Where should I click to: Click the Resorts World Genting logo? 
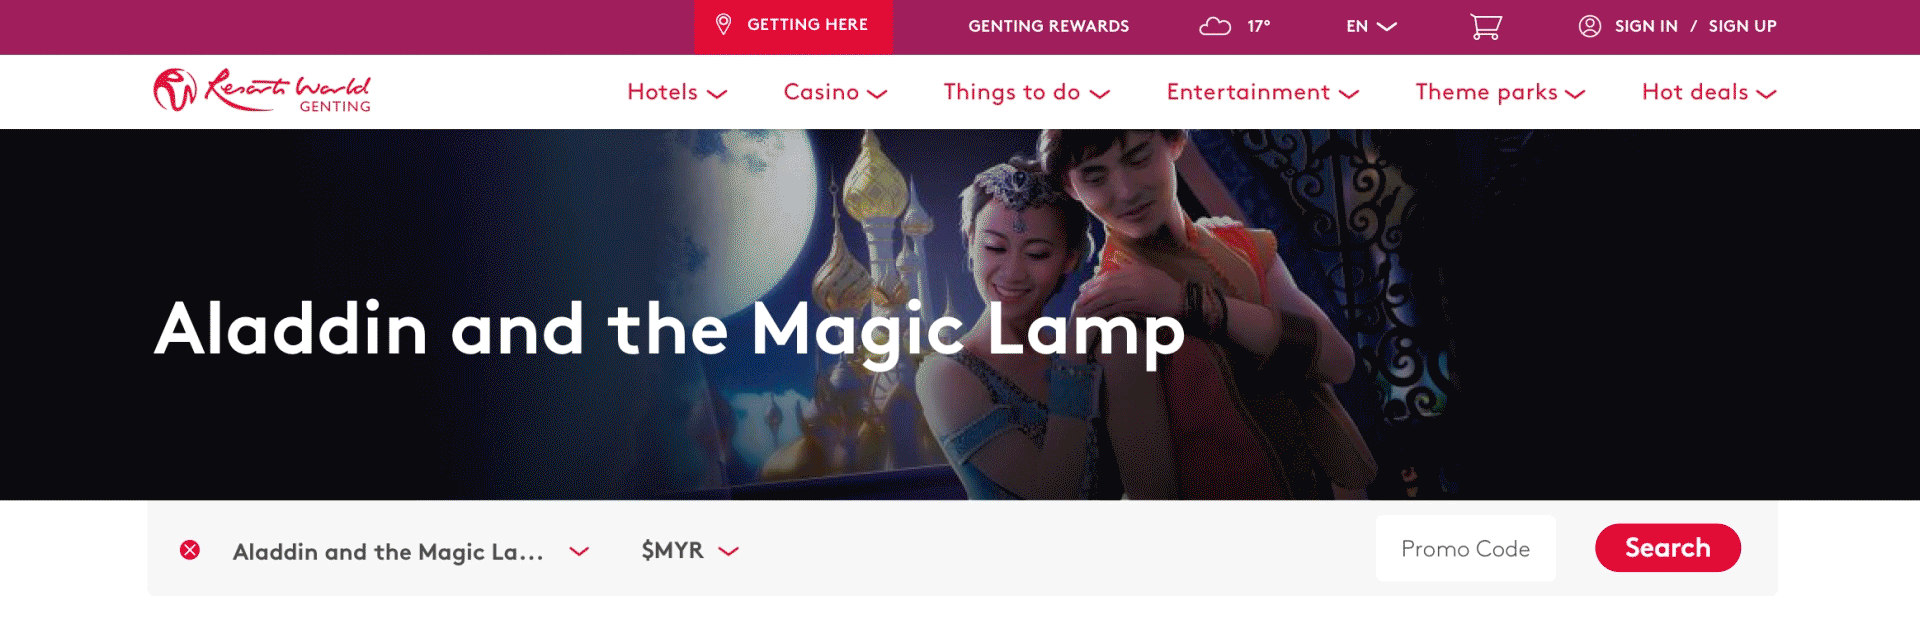point(262,91)
